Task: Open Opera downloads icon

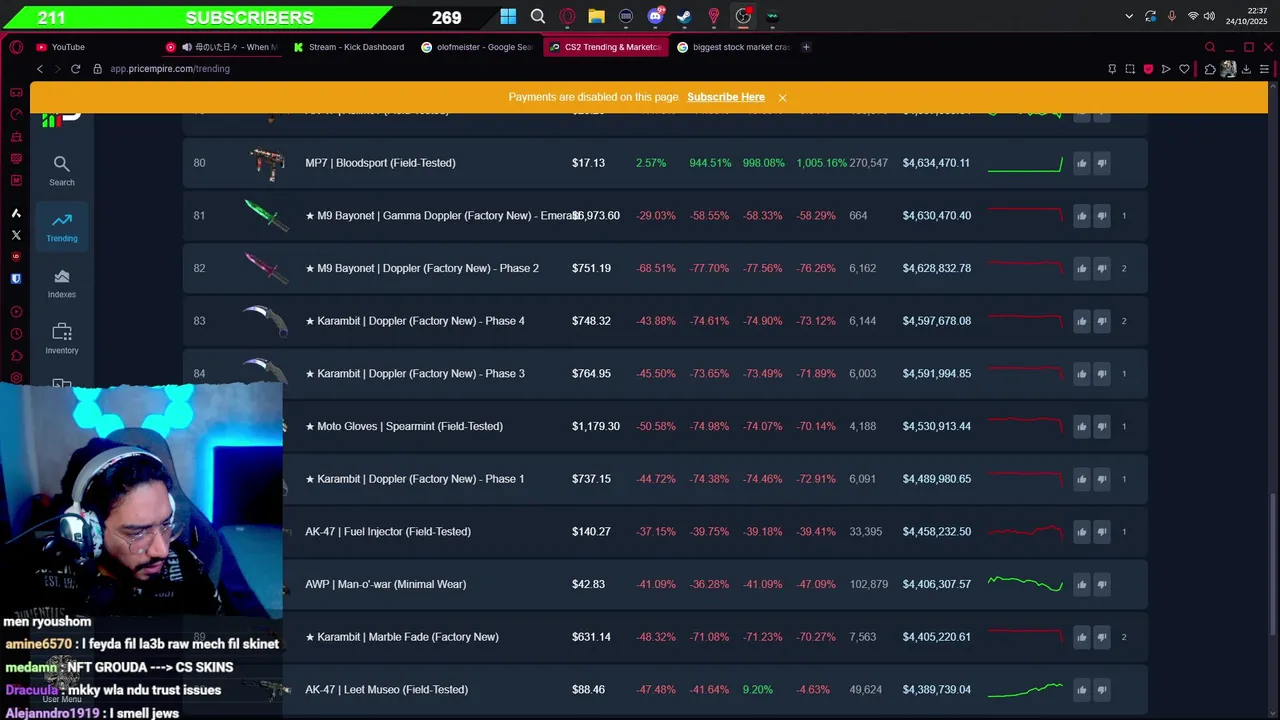Action: coord(1247,69)
